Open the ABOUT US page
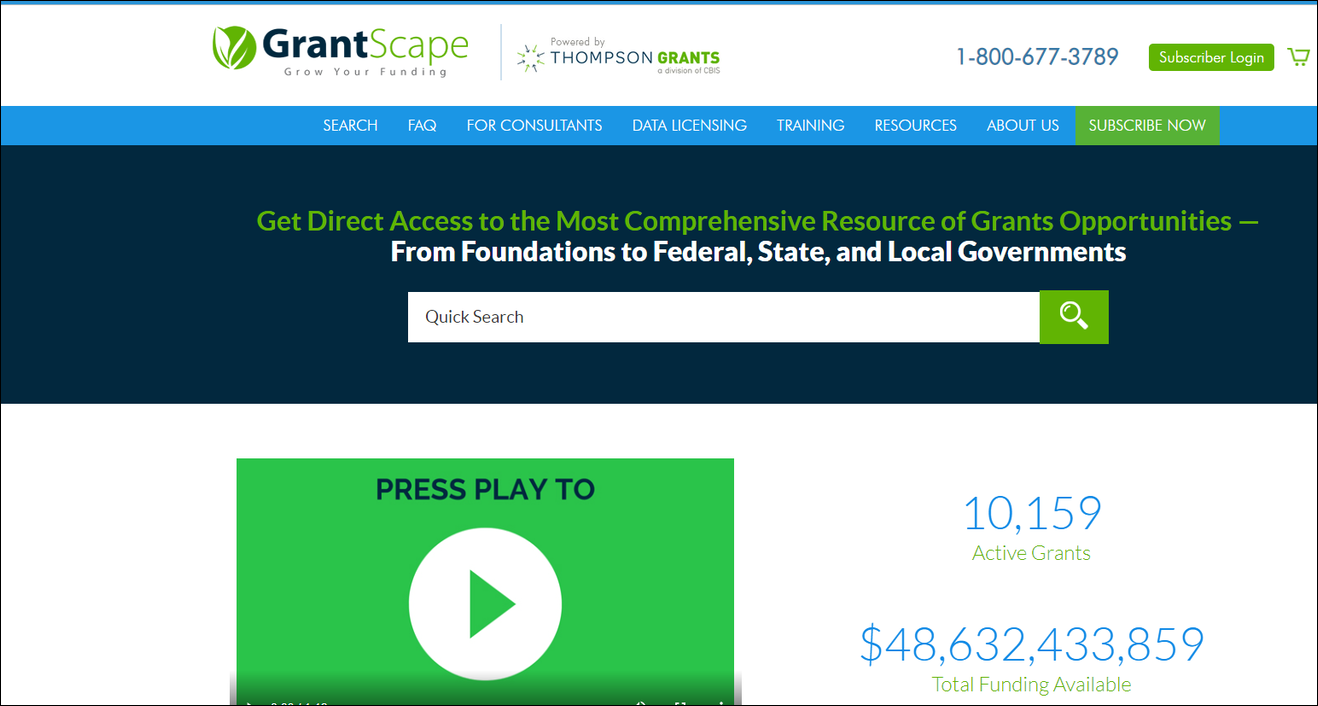 (x=1022, y=125)
